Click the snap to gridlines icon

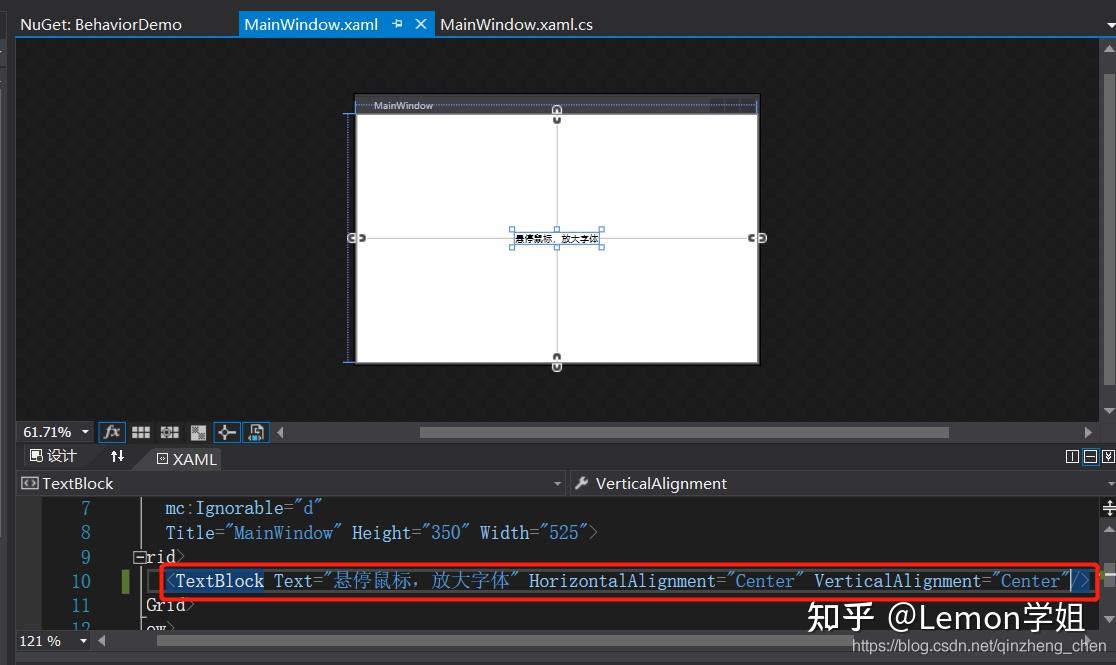click(x=167, y=431)
